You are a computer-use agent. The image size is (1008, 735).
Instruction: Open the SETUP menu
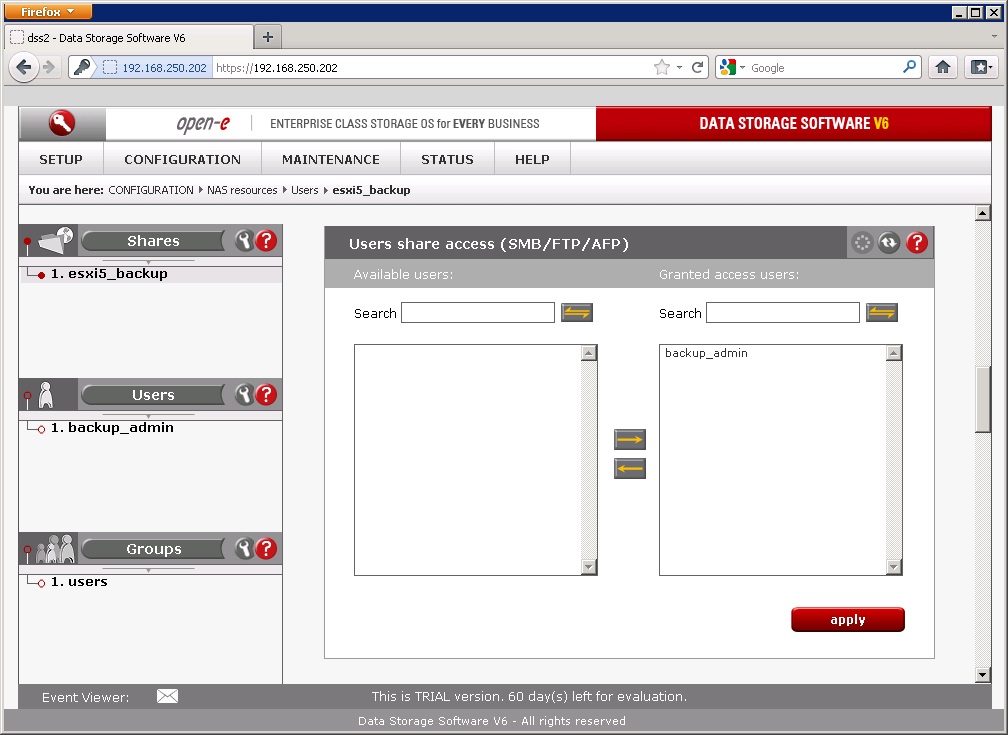pyautogui.click(x=61, y=159)
